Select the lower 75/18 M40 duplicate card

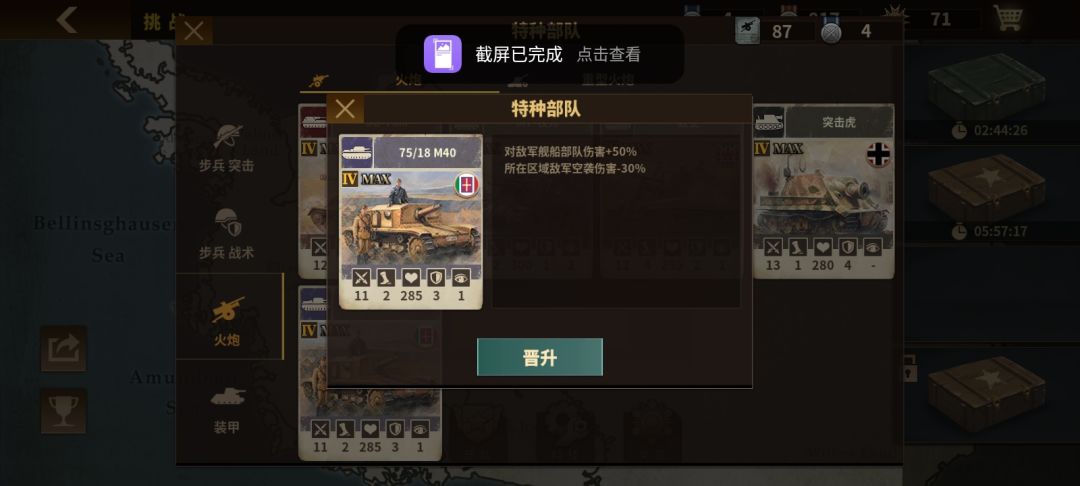[370, 374]
